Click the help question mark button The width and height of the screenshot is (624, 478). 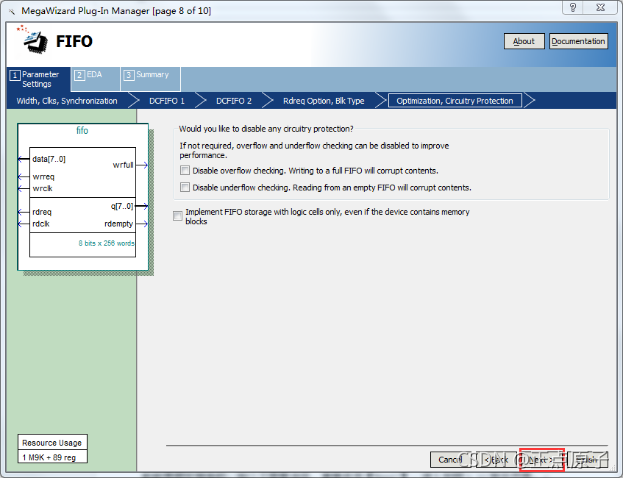pos(573,7)
